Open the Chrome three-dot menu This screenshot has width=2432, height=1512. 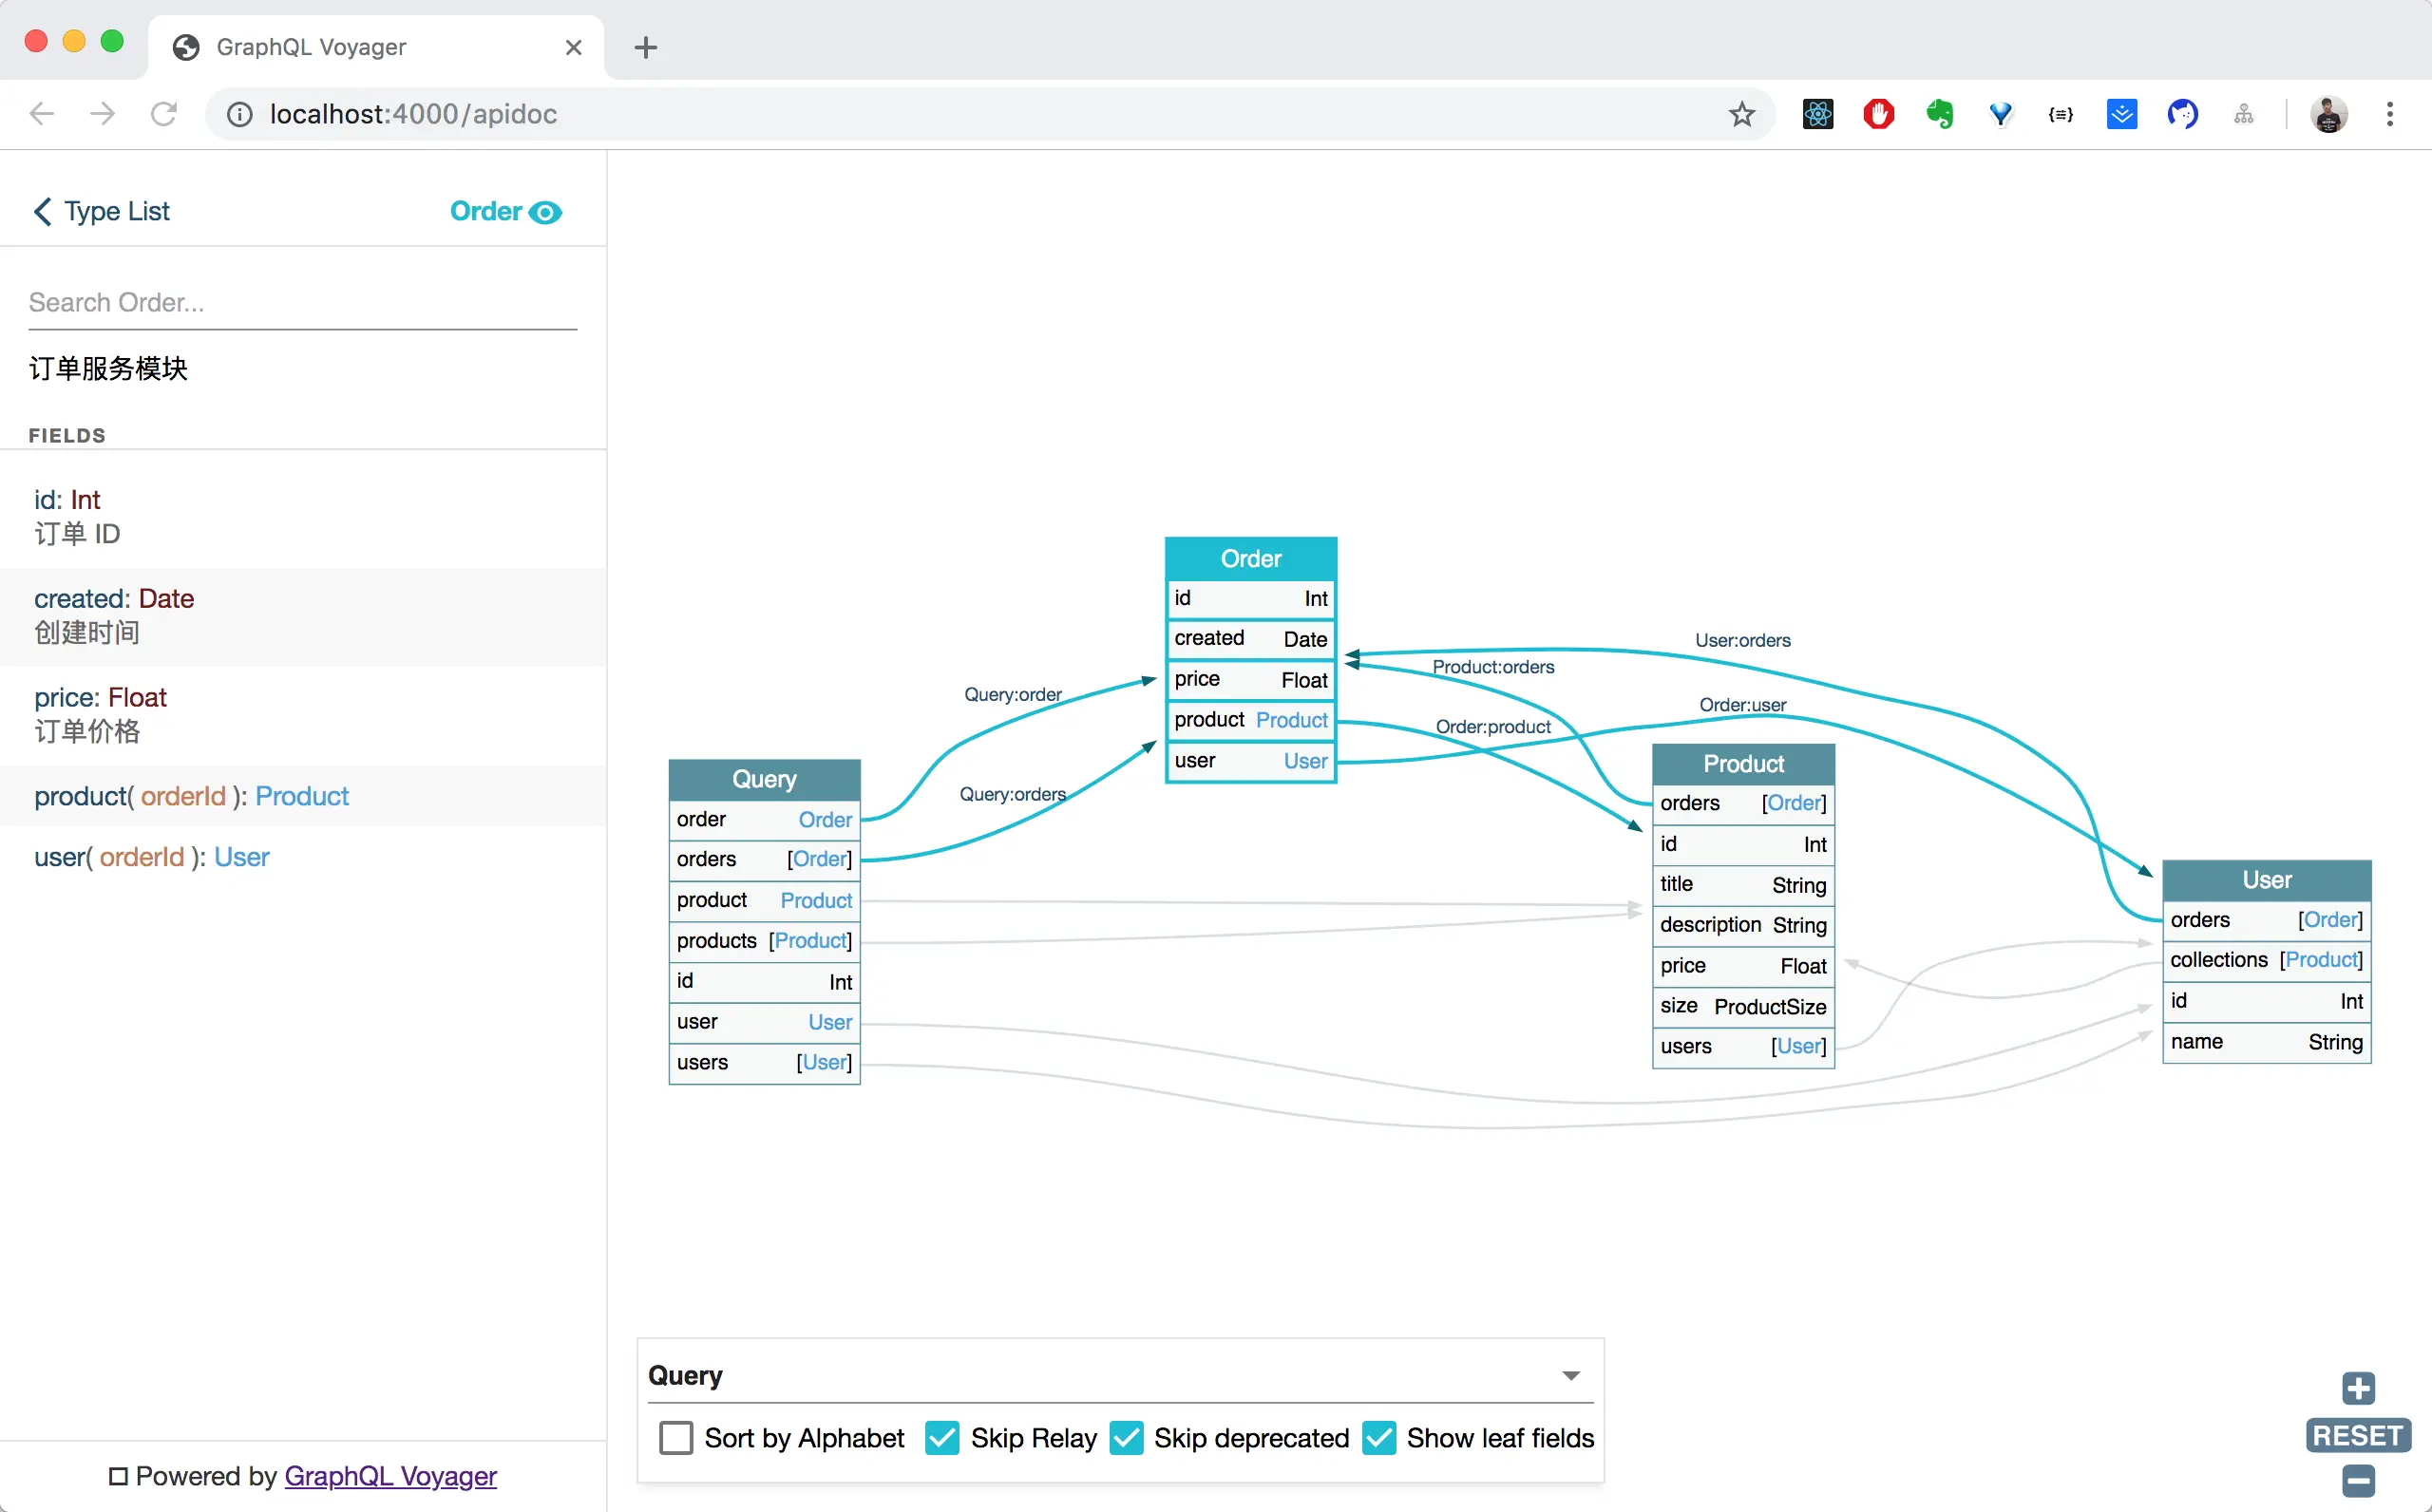point(2389,114)
